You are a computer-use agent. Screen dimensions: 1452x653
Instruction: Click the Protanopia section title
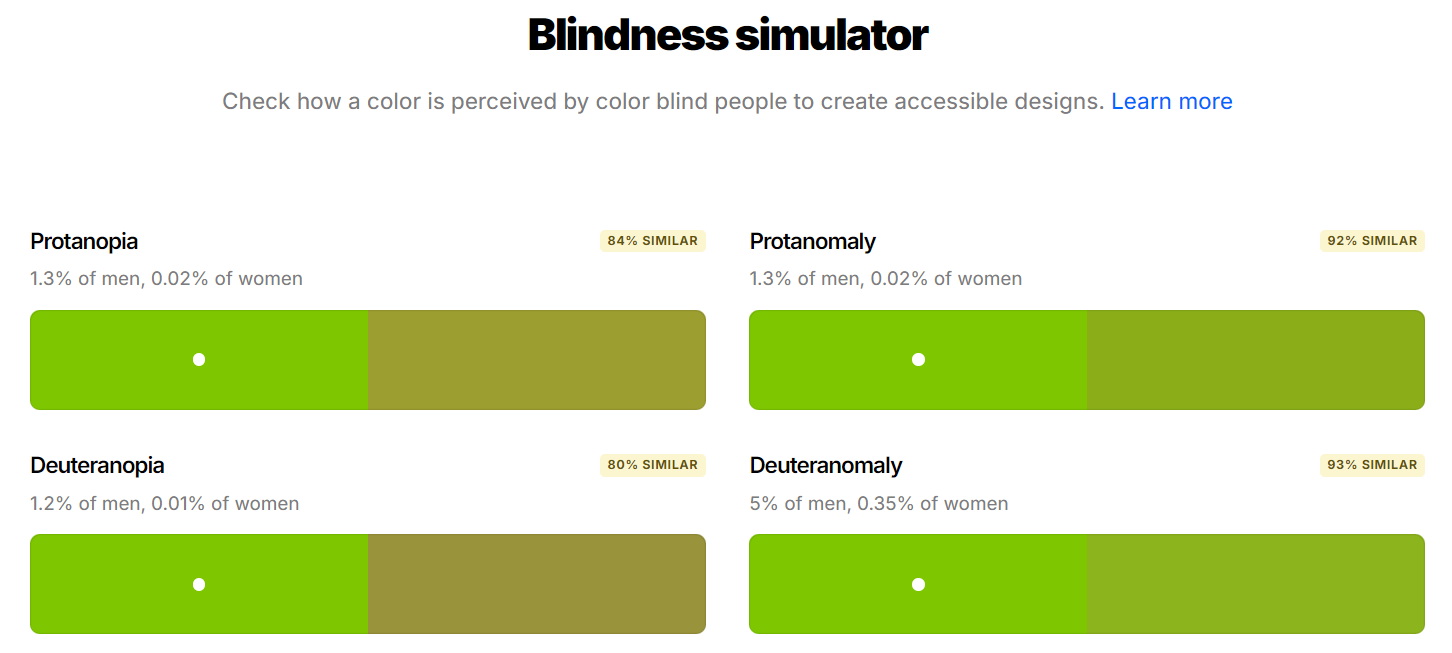point(84,242)
